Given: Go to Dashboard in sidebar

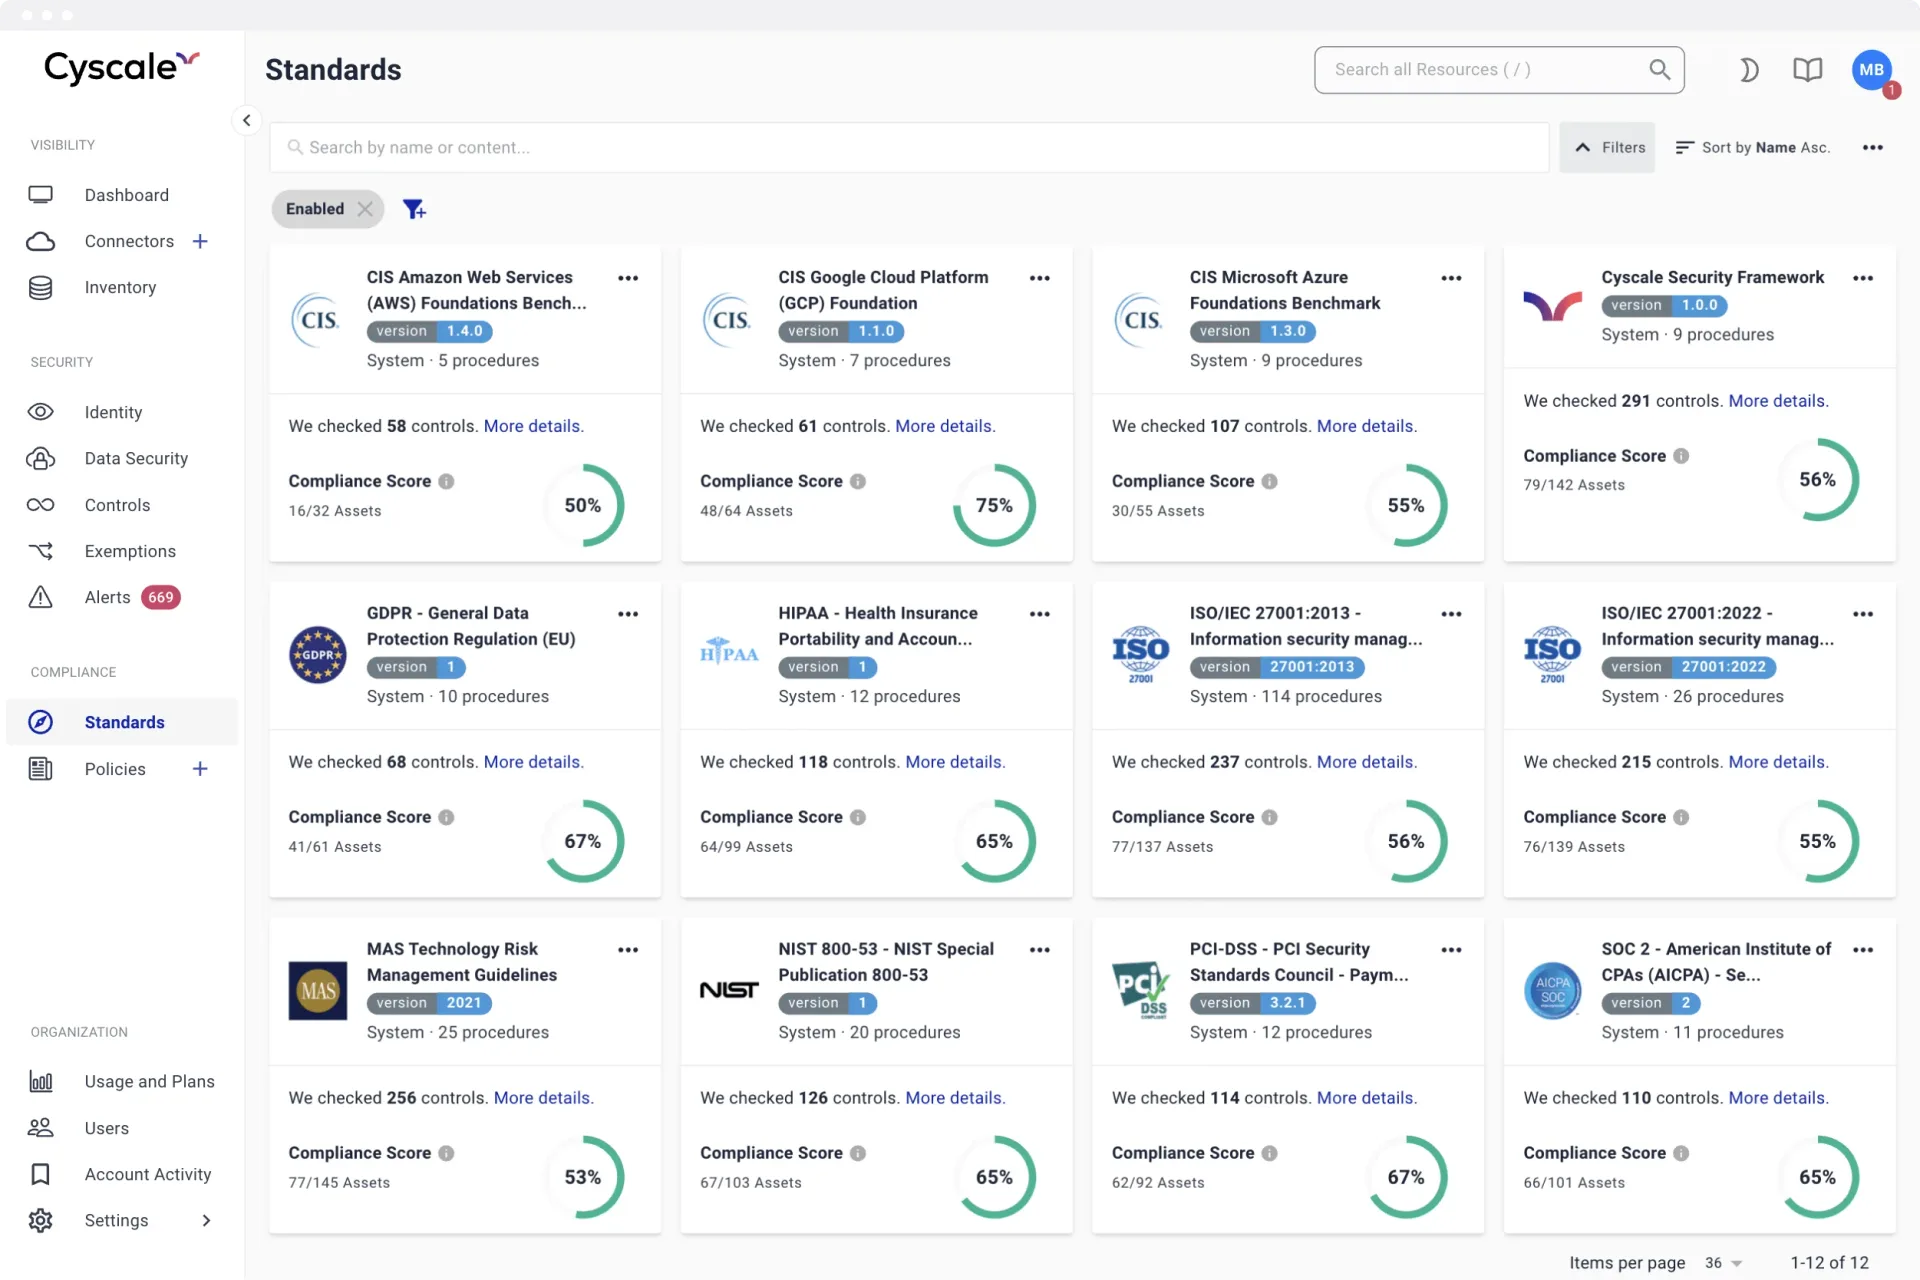Looking at the screenshot, I should tap(126, 195).
